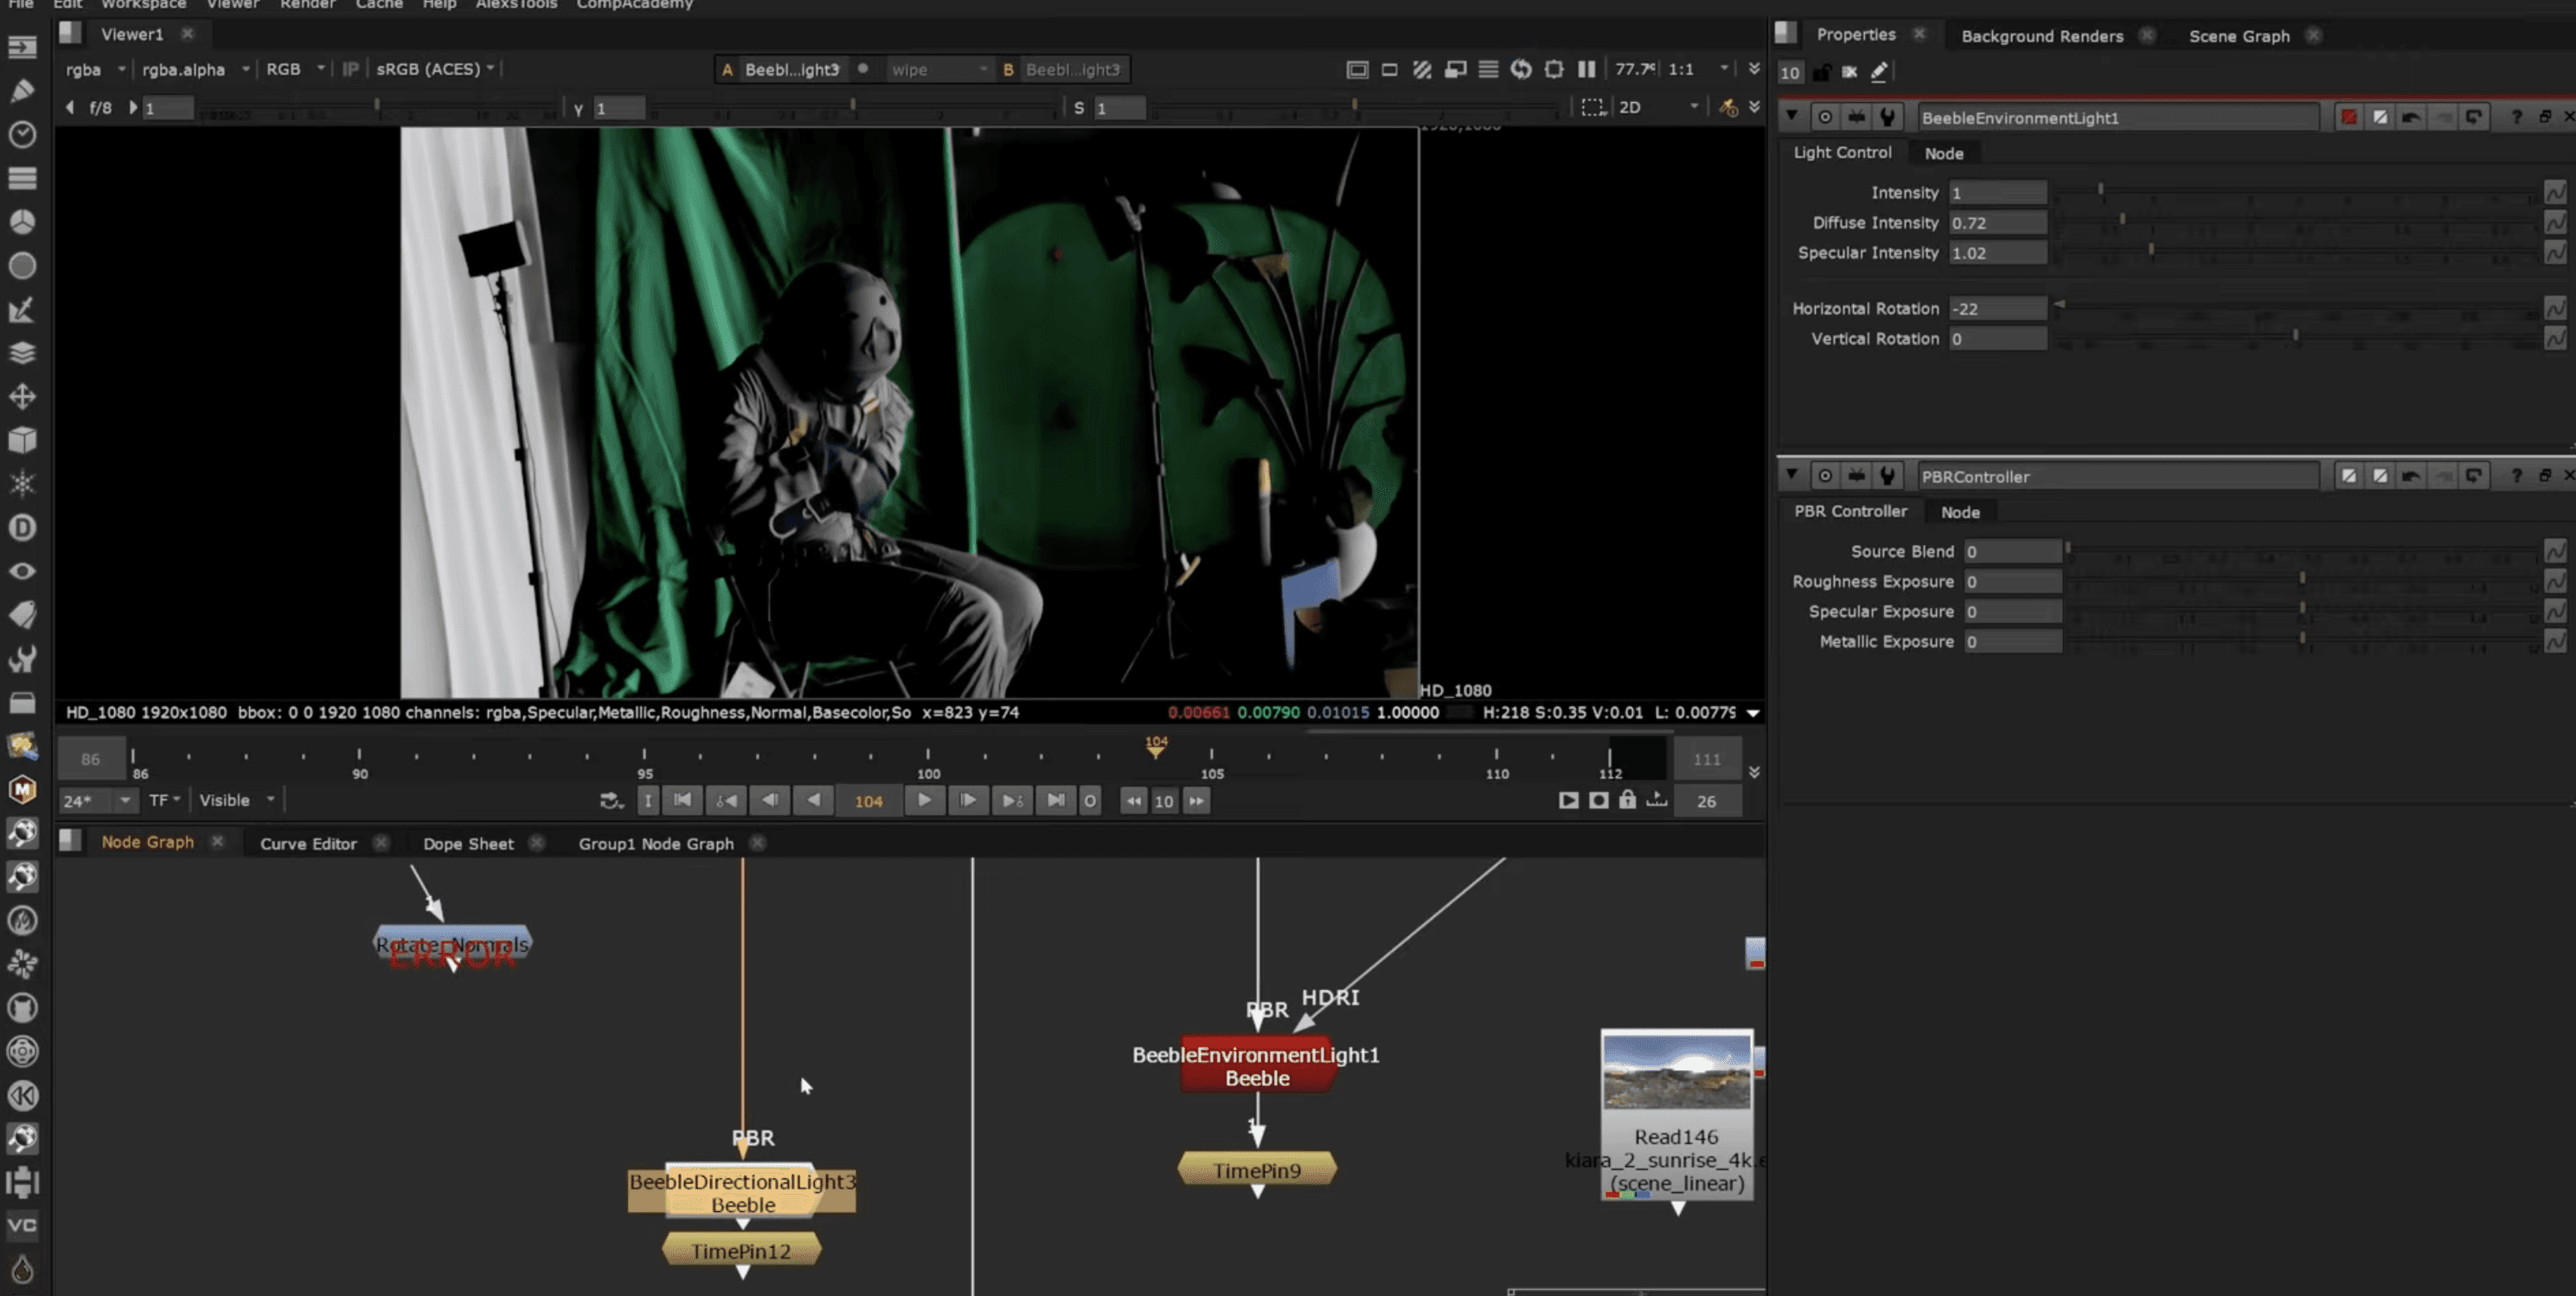Select the BeebleEnvironmentLight1 node
Viewport: 2576px width, 1296px height.
(x=1256, y=1066)
